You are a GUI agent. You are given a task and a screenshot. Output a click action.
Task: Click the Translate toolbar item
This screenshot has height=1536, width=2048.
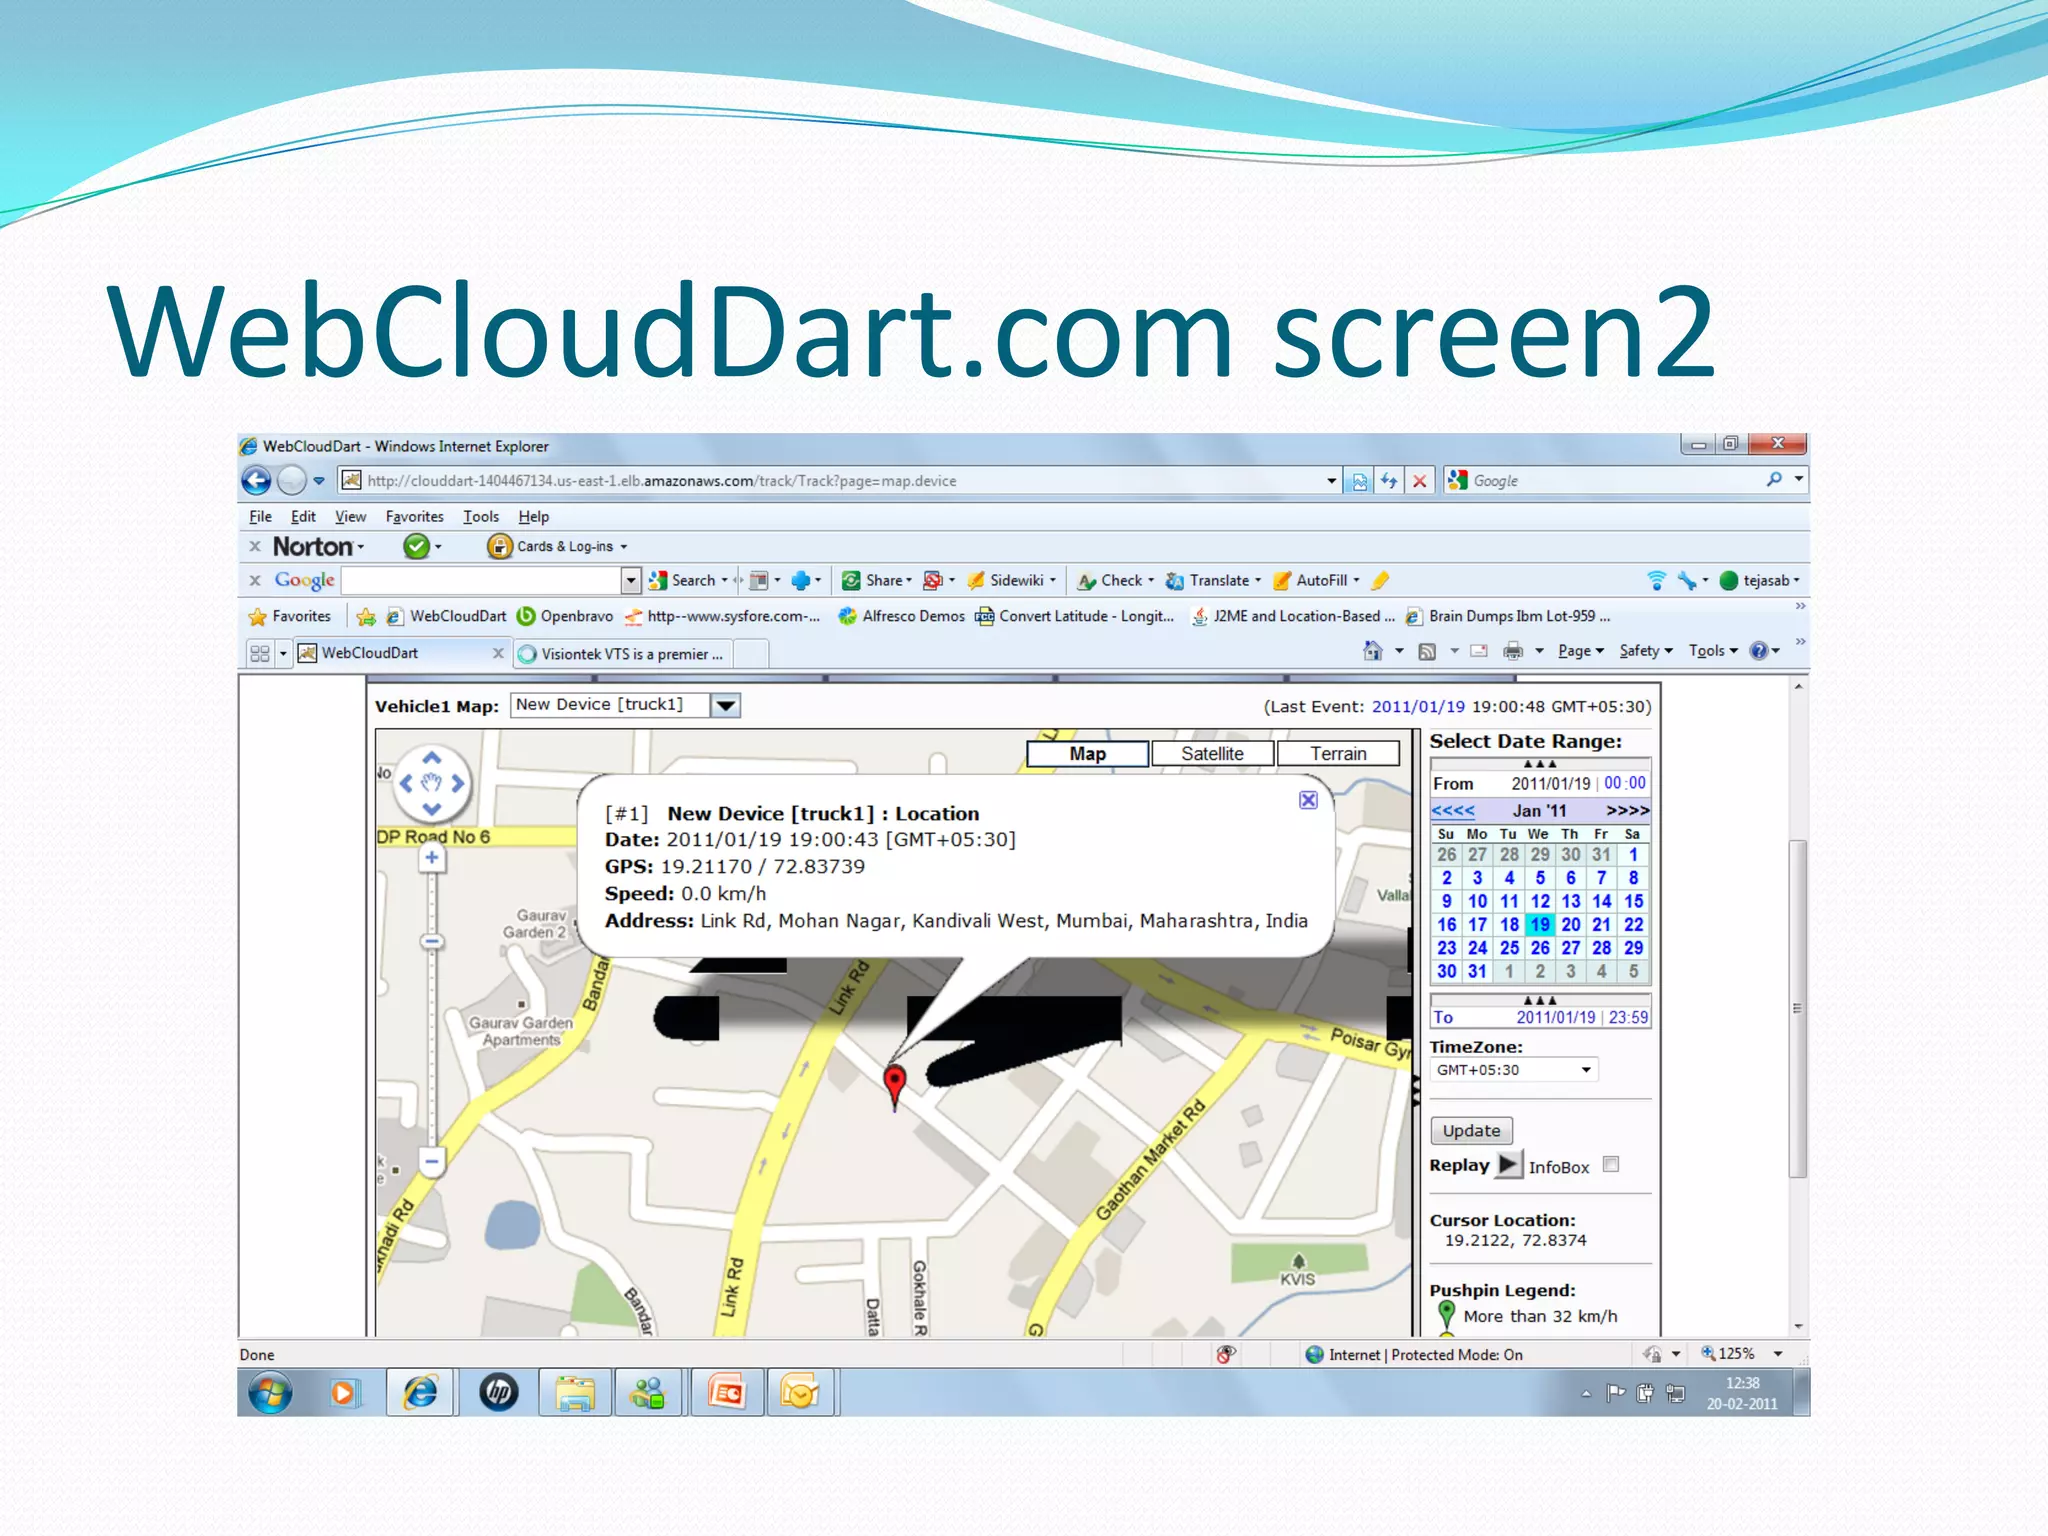[1213, 580]
